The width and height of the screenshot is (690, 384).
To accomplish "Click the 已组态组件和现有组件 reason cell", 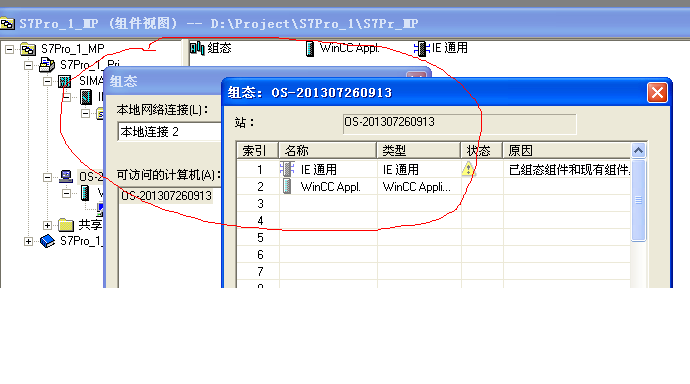I will 567,169.
